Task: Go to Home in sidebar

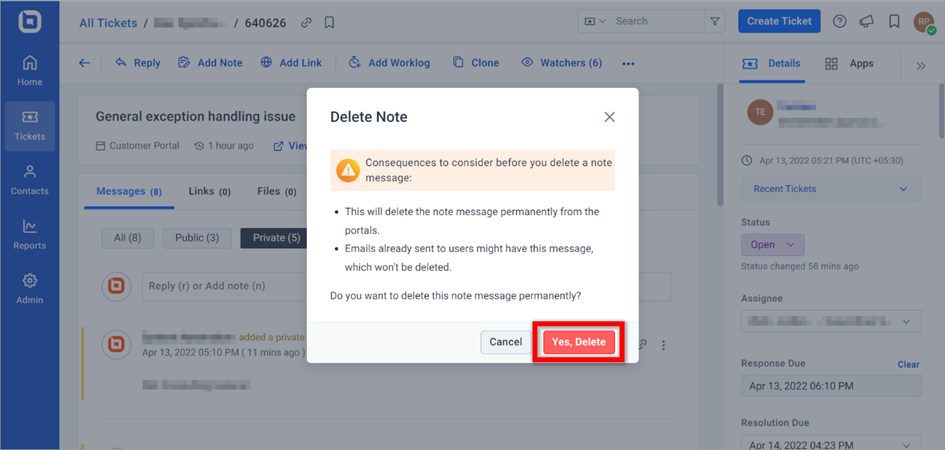Action: point(30,70)
